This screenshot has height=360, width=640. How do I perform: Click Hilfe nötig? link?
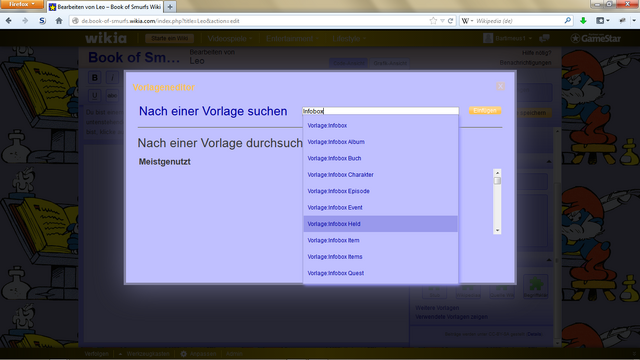[x=536, y=53]
